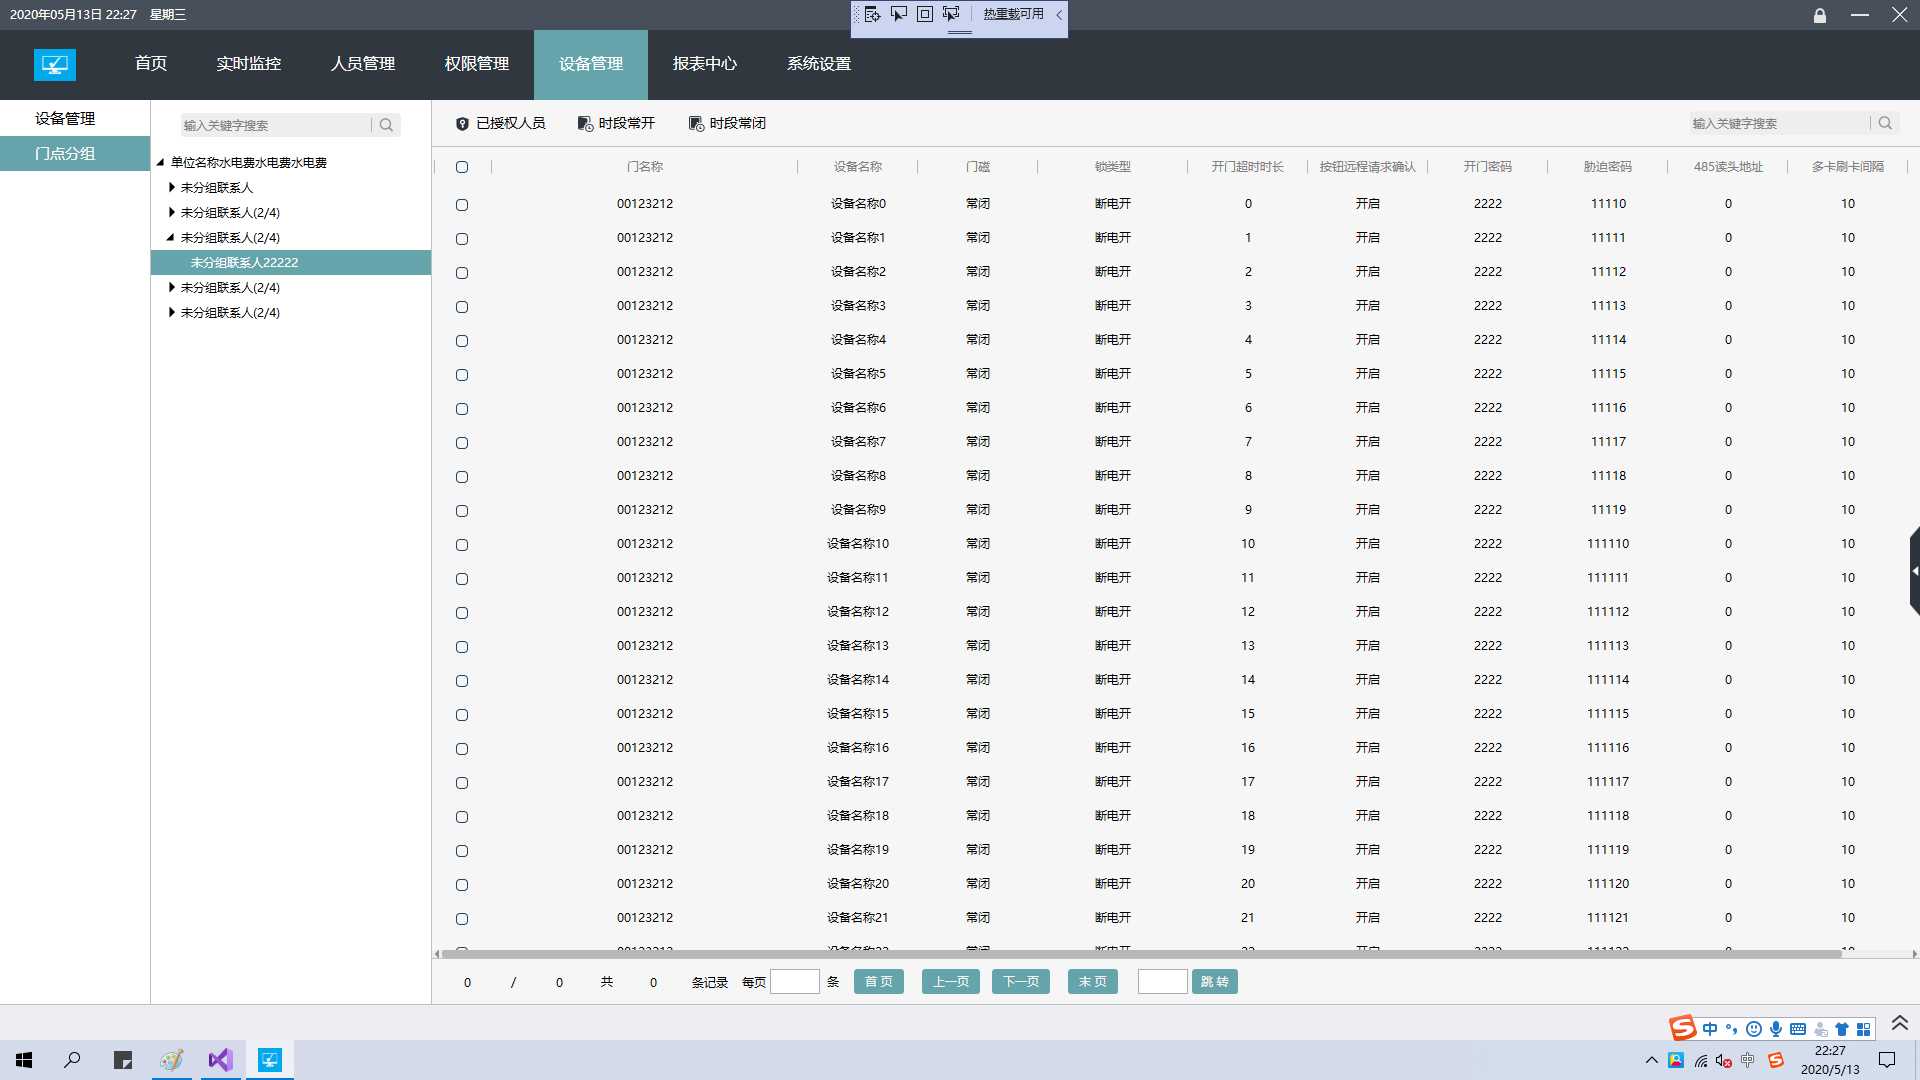Image resolution: width=1920 pixels, height=1080 pixels.
Task: Switch to the 实时监控 tab
Action: tap(249, 63)
